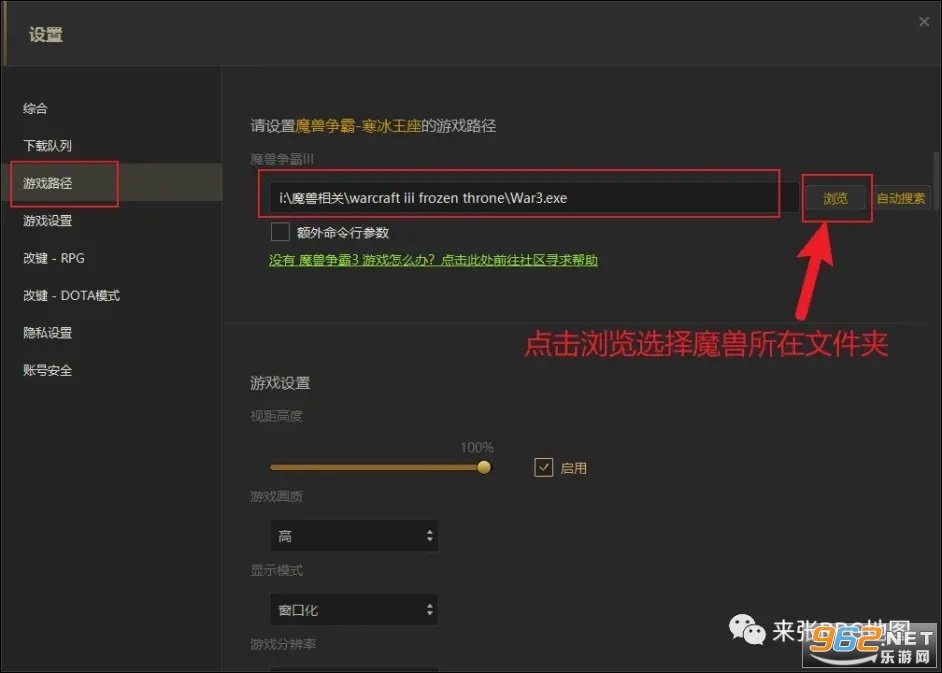The height and width of the screenshot is (673, 942).
Task: Go to 改键 - DOTA模式 settings
Action: [x=71, y=296]
